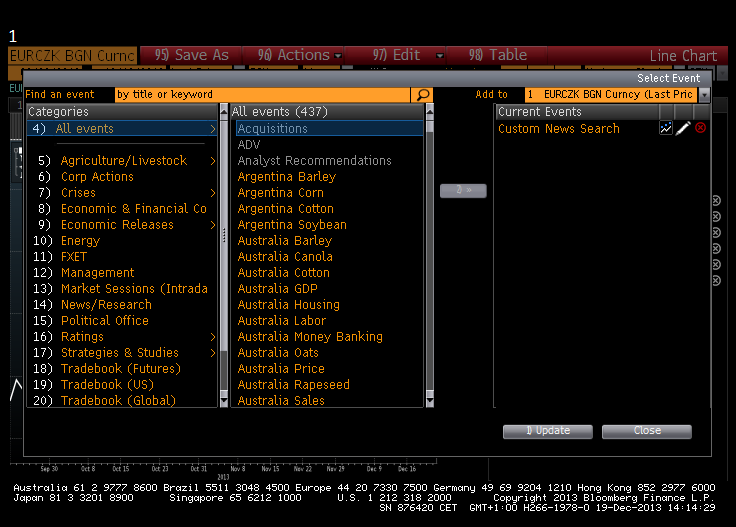Click Custom News Search current event
The width and height of the screenshot is (736, 527).
559,129
